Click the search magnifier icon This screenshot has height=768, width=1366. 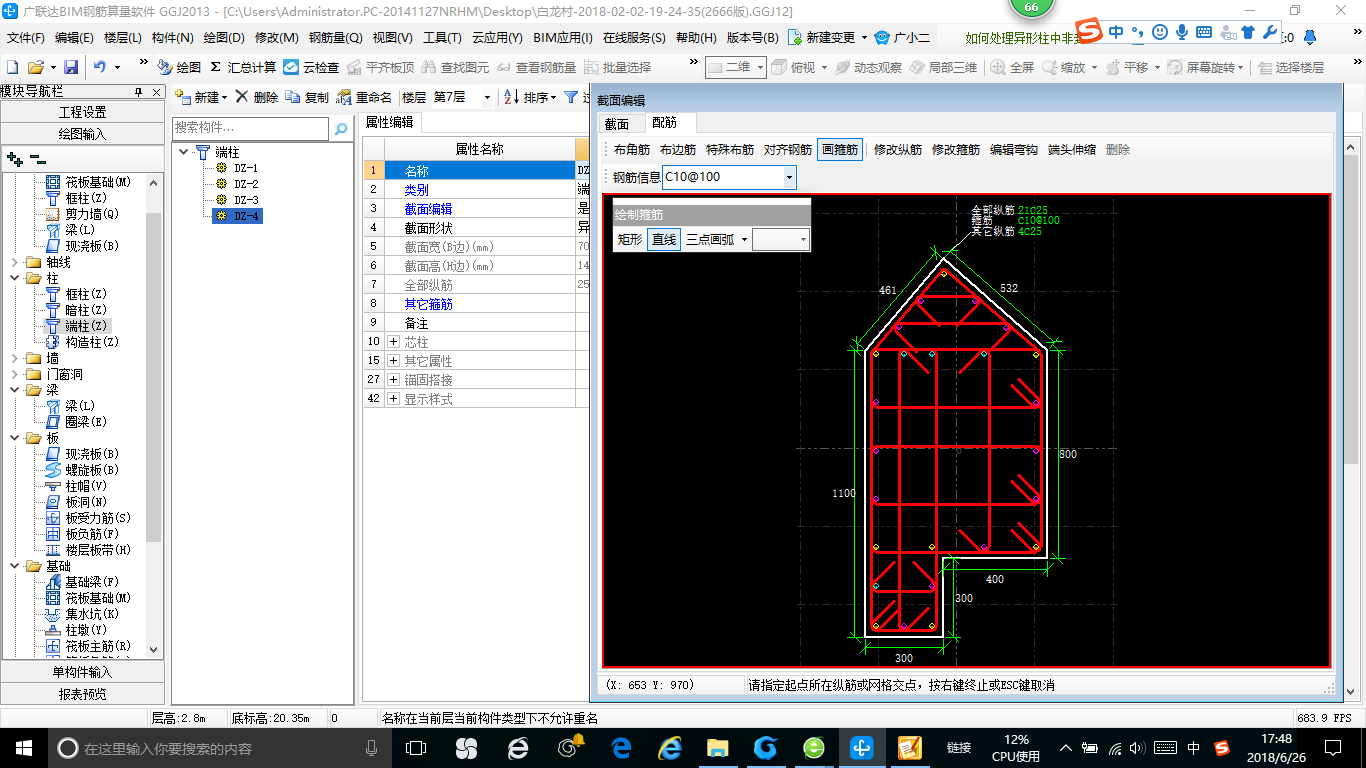tap(340, 128)
